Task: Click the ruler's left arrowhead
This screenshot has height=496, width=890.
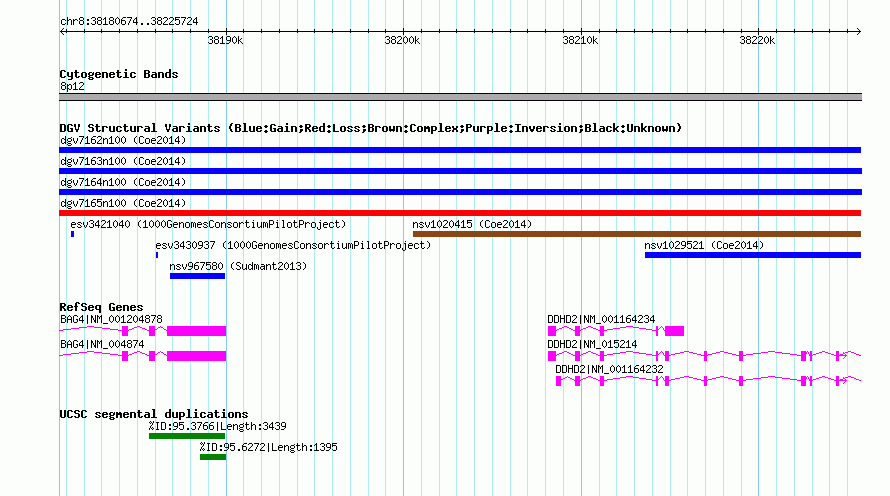Action: (x=62, y=32)
